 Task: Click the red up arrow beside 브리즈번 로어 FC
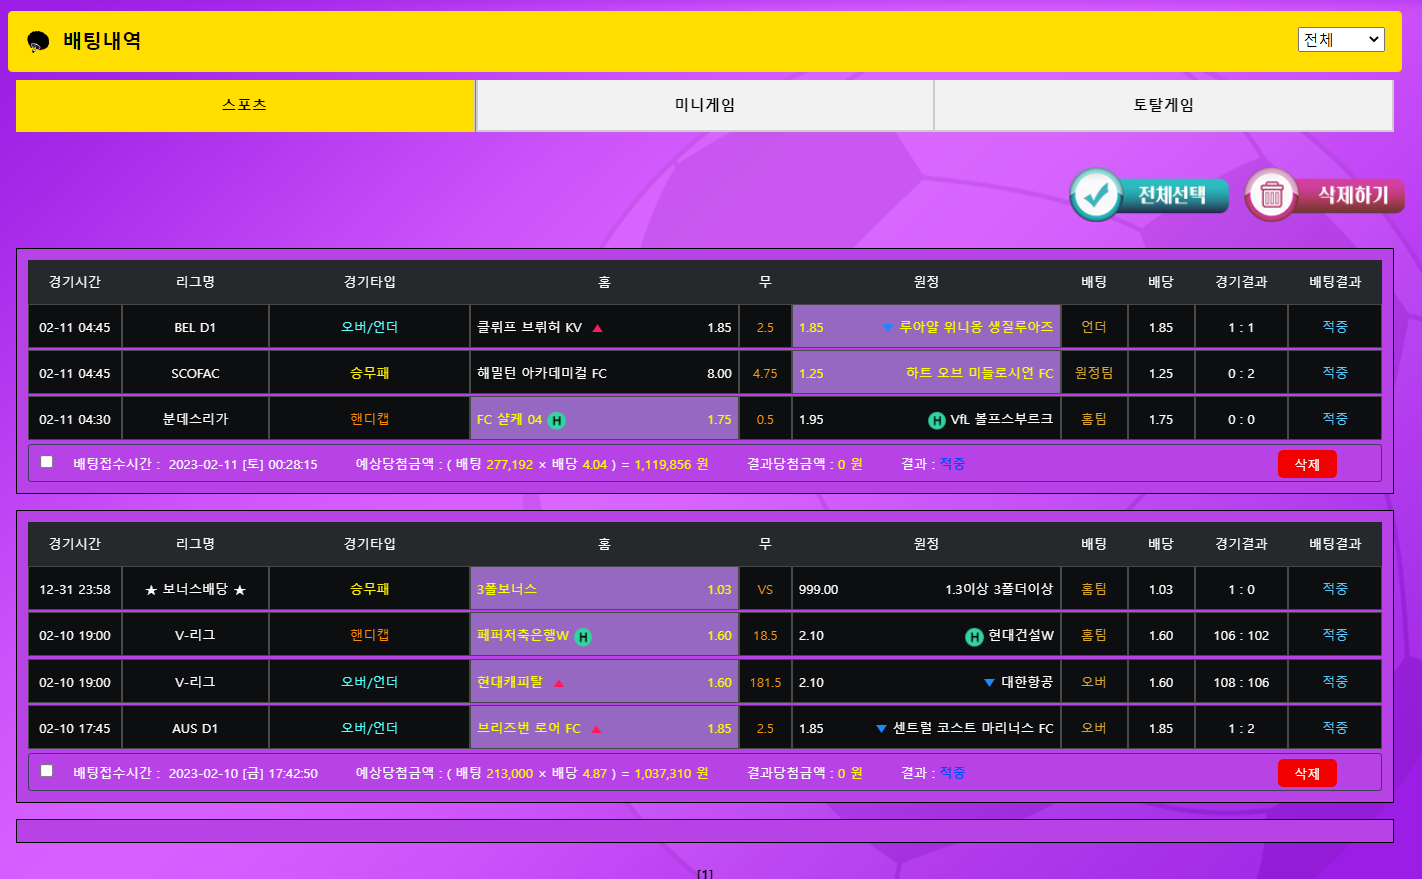[596, 729]
